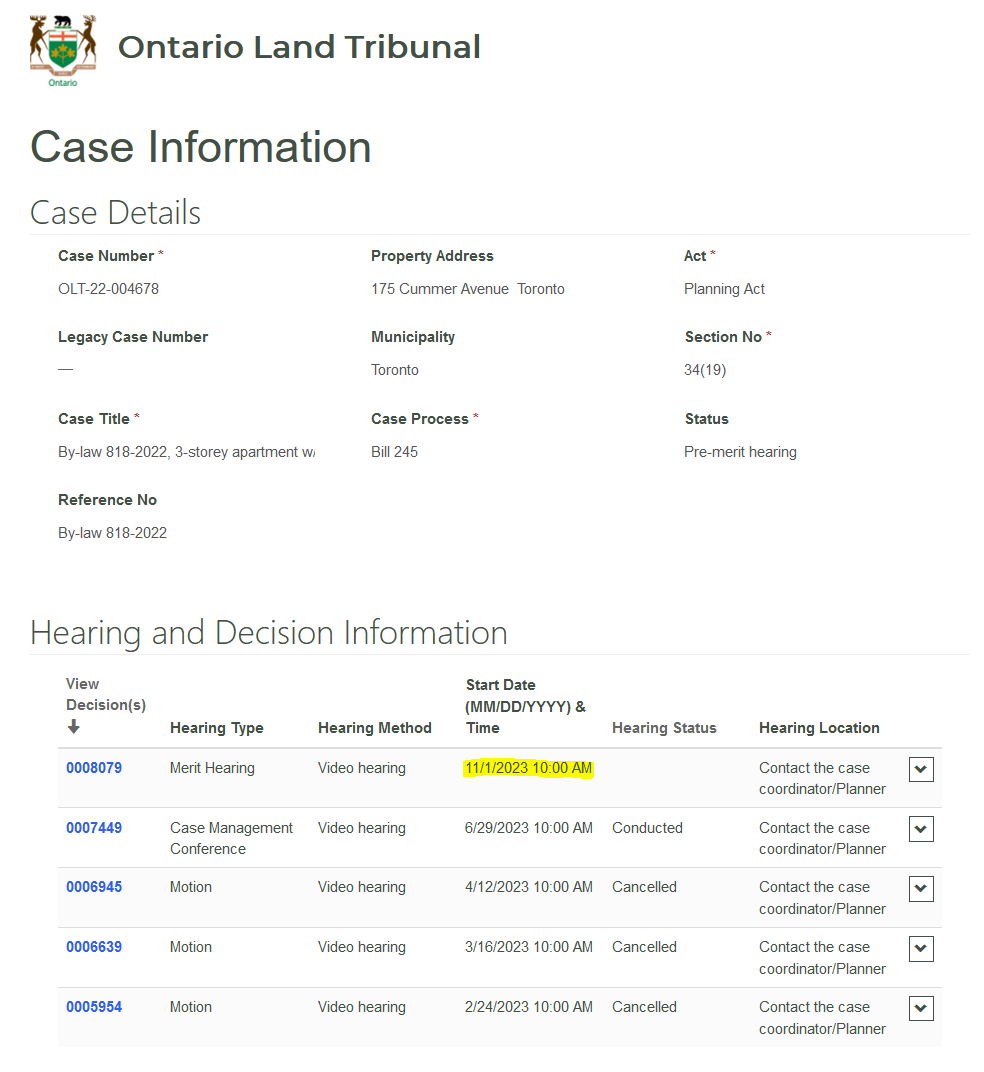Sort by Hearing Status column header
This screenshot has width=984, height=1072.
664,728
